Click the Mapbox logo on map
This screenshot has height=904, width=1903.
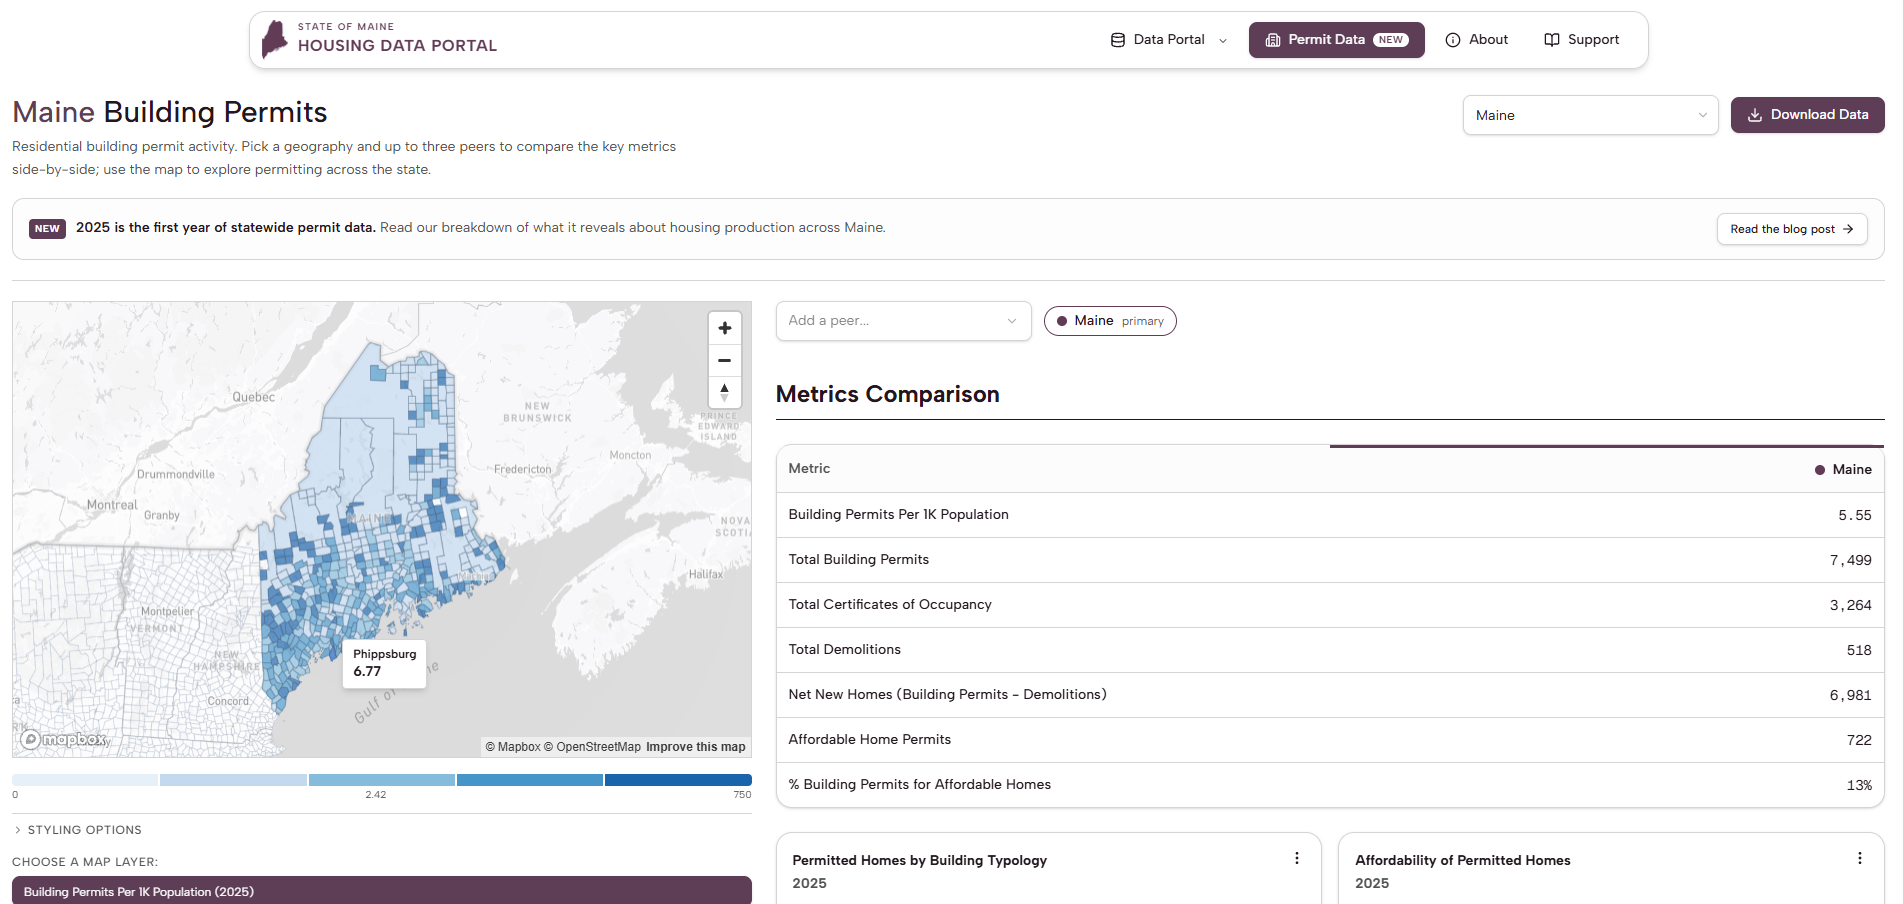(64, 739)
